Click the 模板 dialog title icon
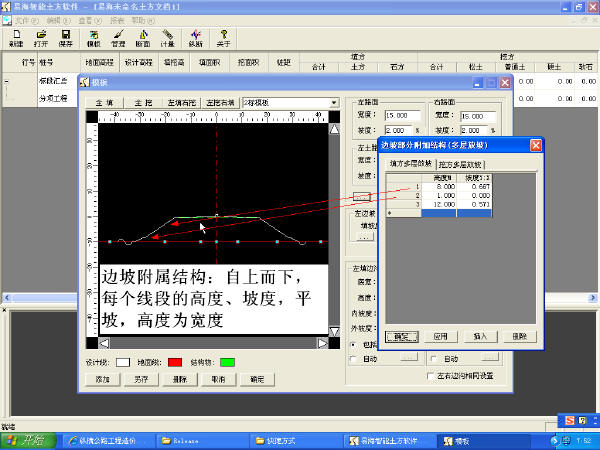The image size is (600, 450). (x=85, y=82)
